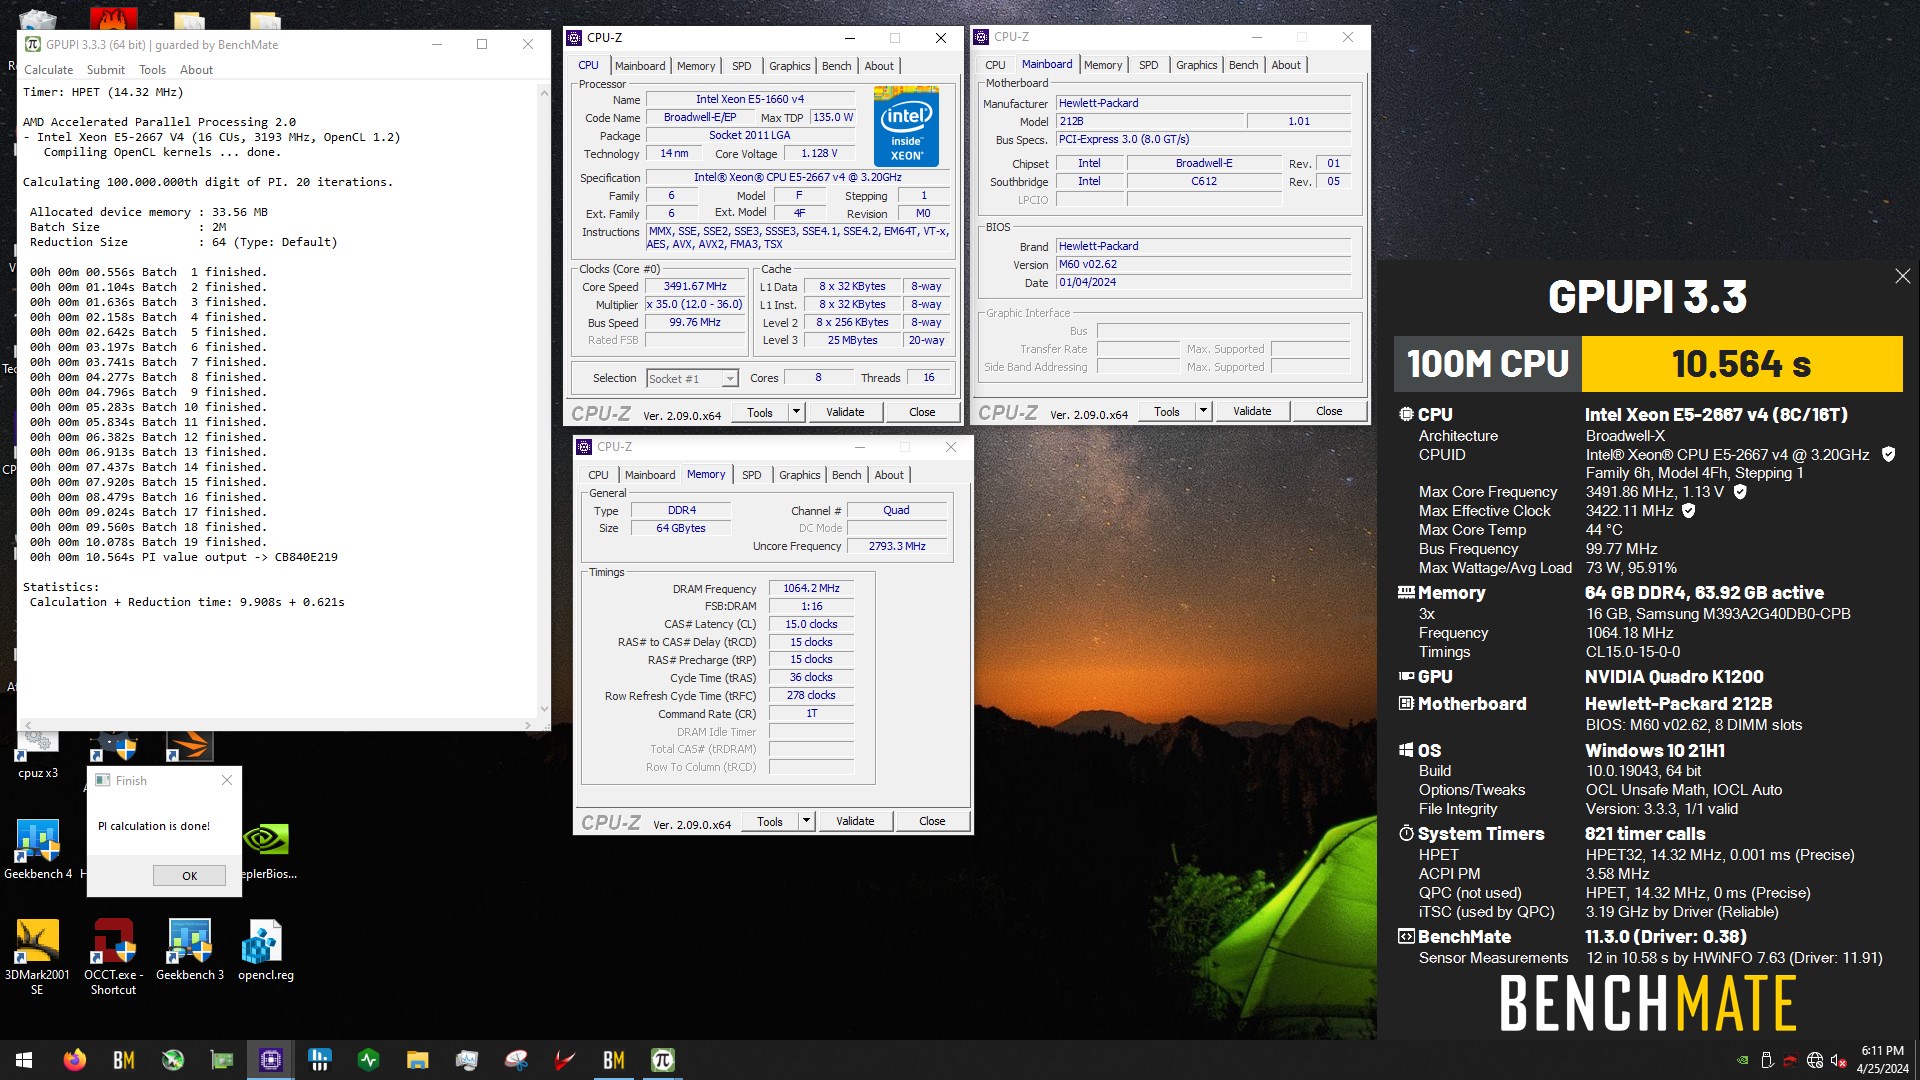Click GPUPI vertical scrollbar down arrow
1920x1080 pixels.
click(544, 709)
